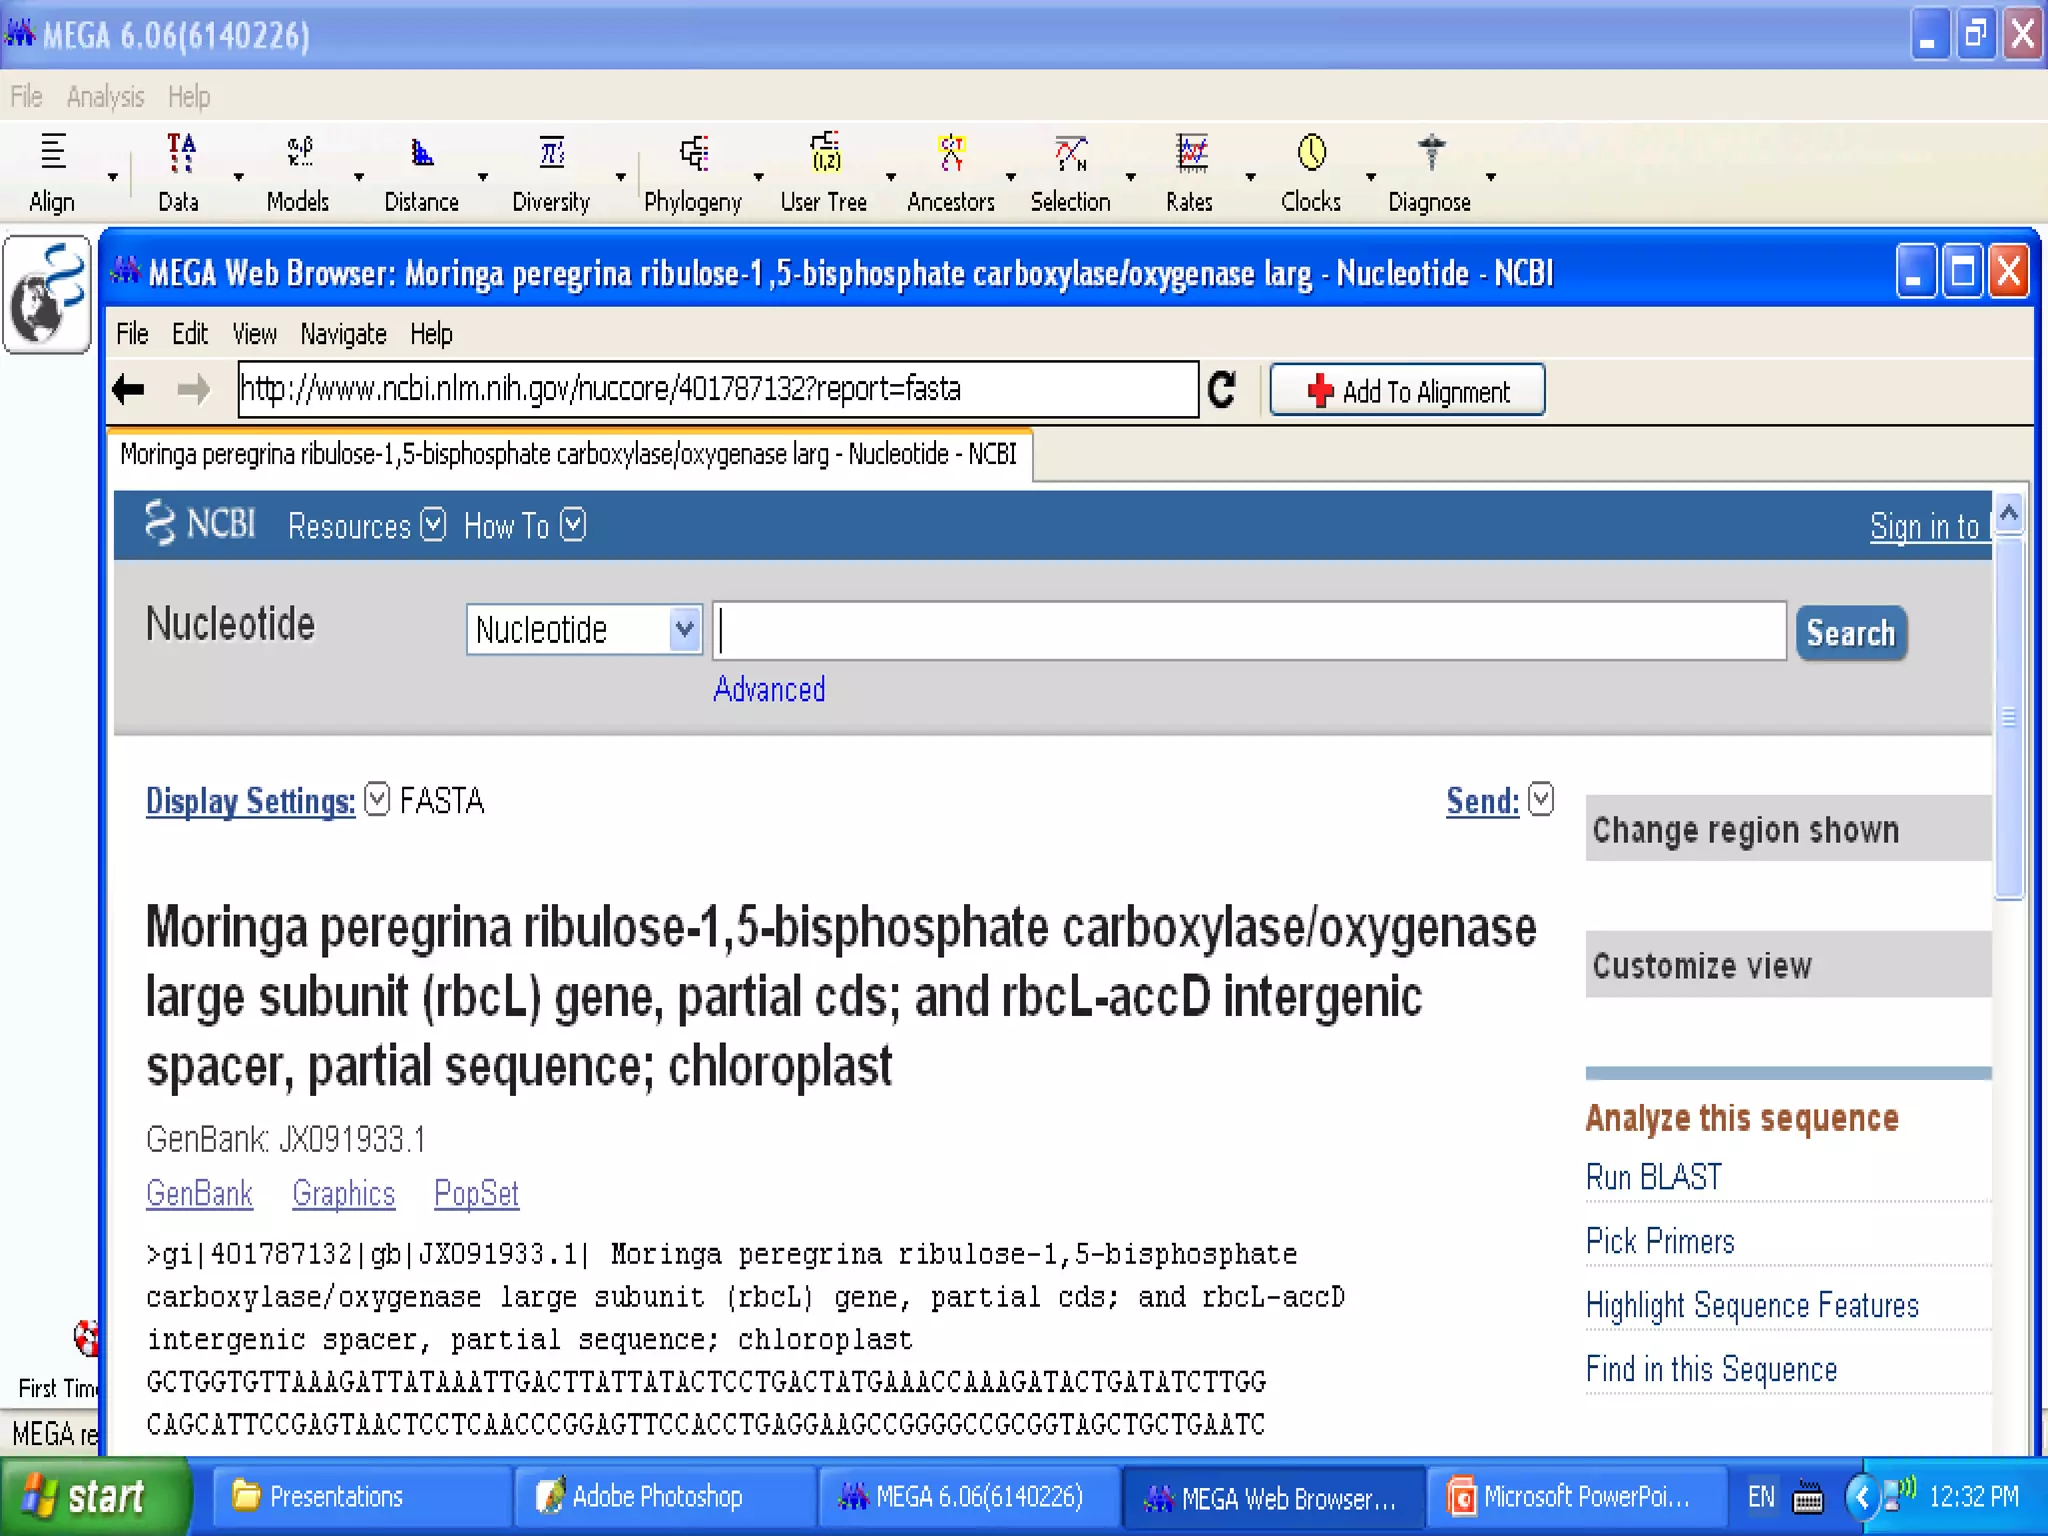Switch to Adobe Photoshop in taskbar

tap(664, 1497)
